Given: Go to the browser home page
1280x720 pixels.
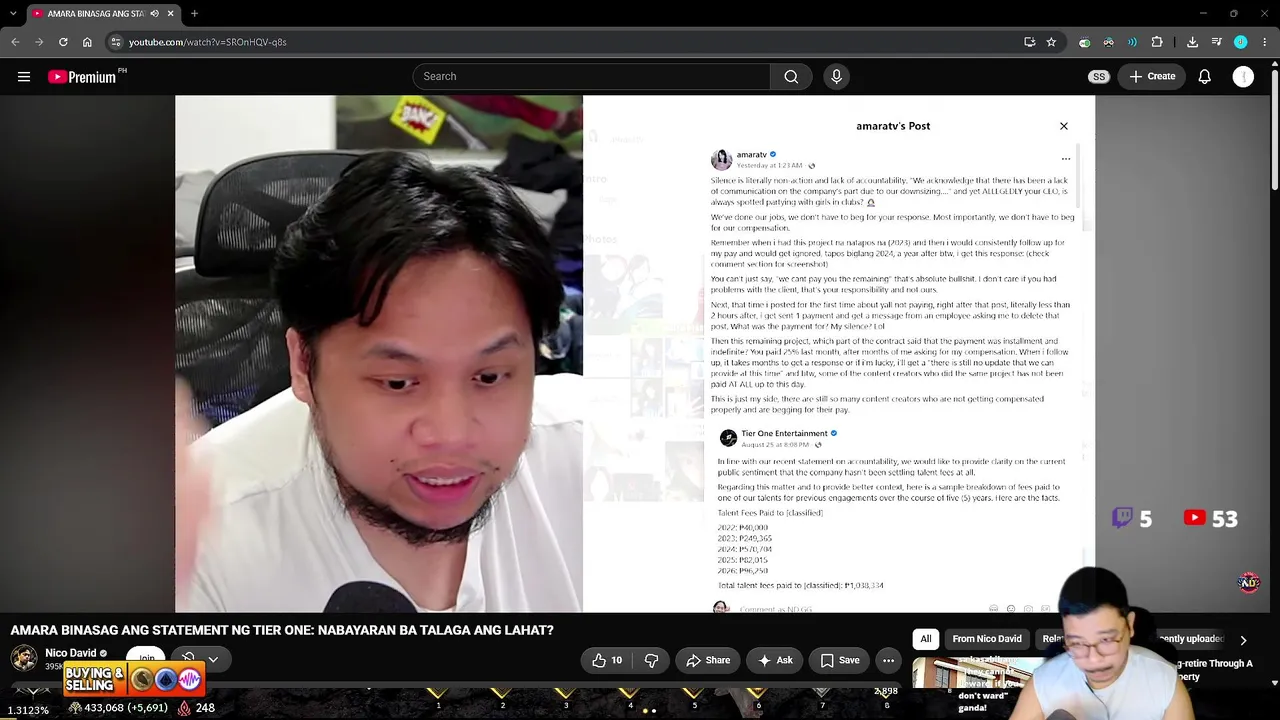Looking at the screenshot, I should [x=87, y=42].
